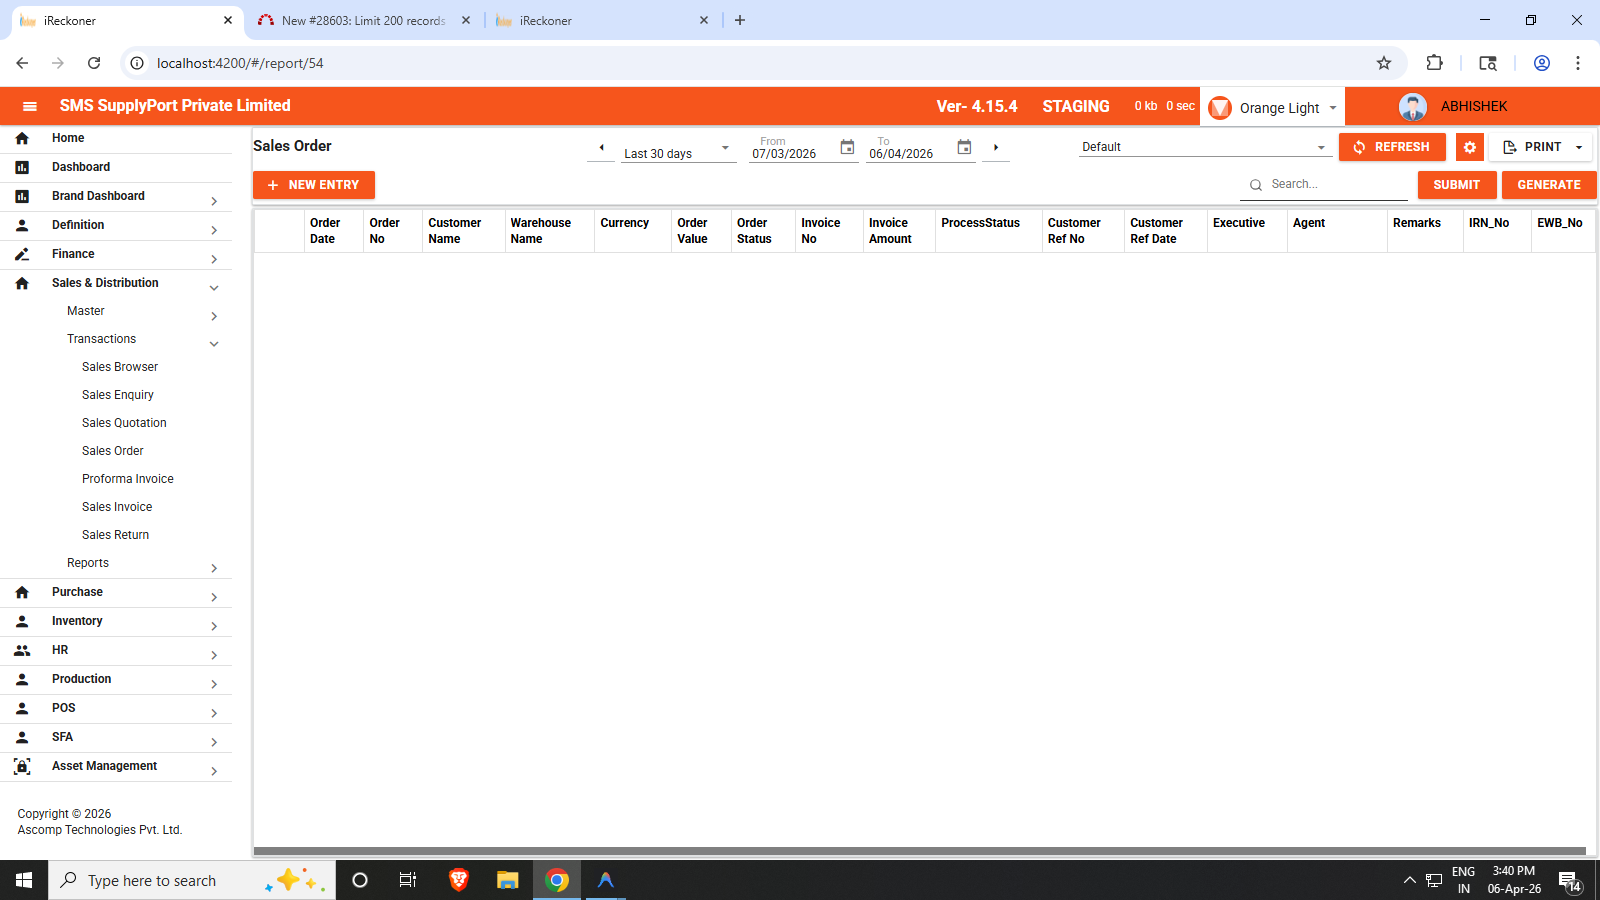Go to previous date range arrow
This screenshot has width=1600, height=900.
(x=601, y=148)
